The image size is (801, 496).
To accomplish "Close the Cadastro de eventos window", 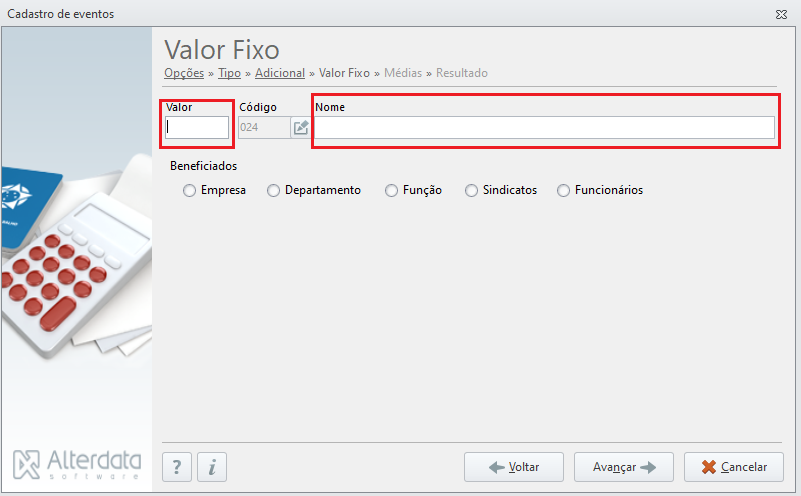I will pyautogui.click(x=781, y=14).
